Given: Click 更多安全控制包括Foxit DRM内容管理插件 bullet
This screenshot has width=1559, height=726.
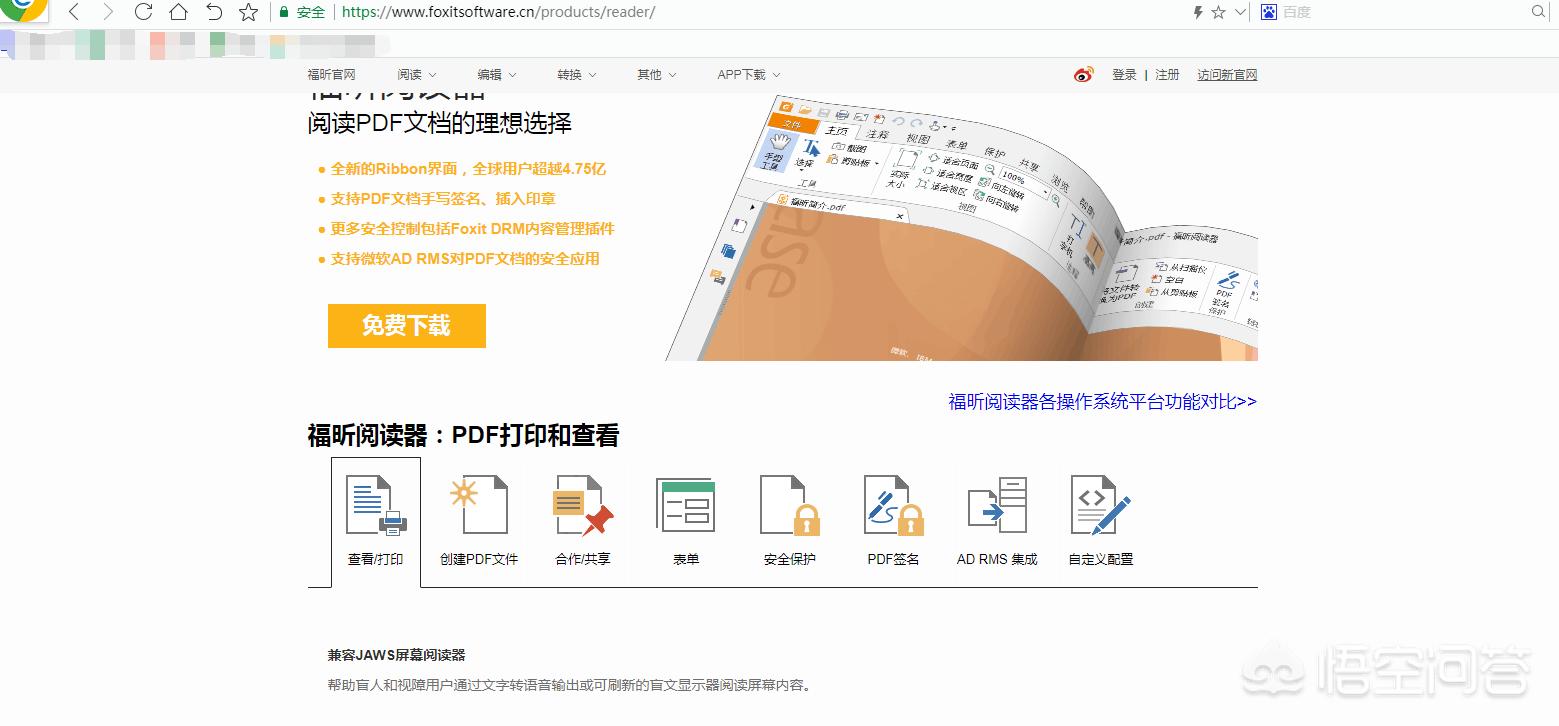Looking at the screenshot, I should coord(472,229).
